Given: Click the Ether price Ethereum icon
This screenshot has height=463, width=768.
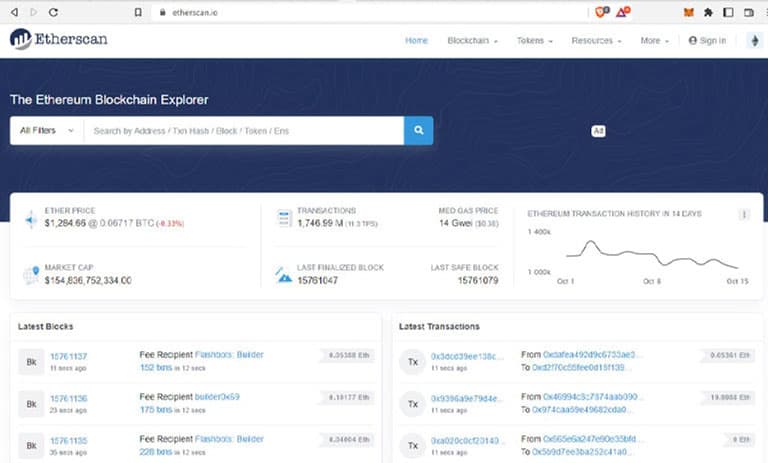Looking at the screenshot, I should (31, 219).
